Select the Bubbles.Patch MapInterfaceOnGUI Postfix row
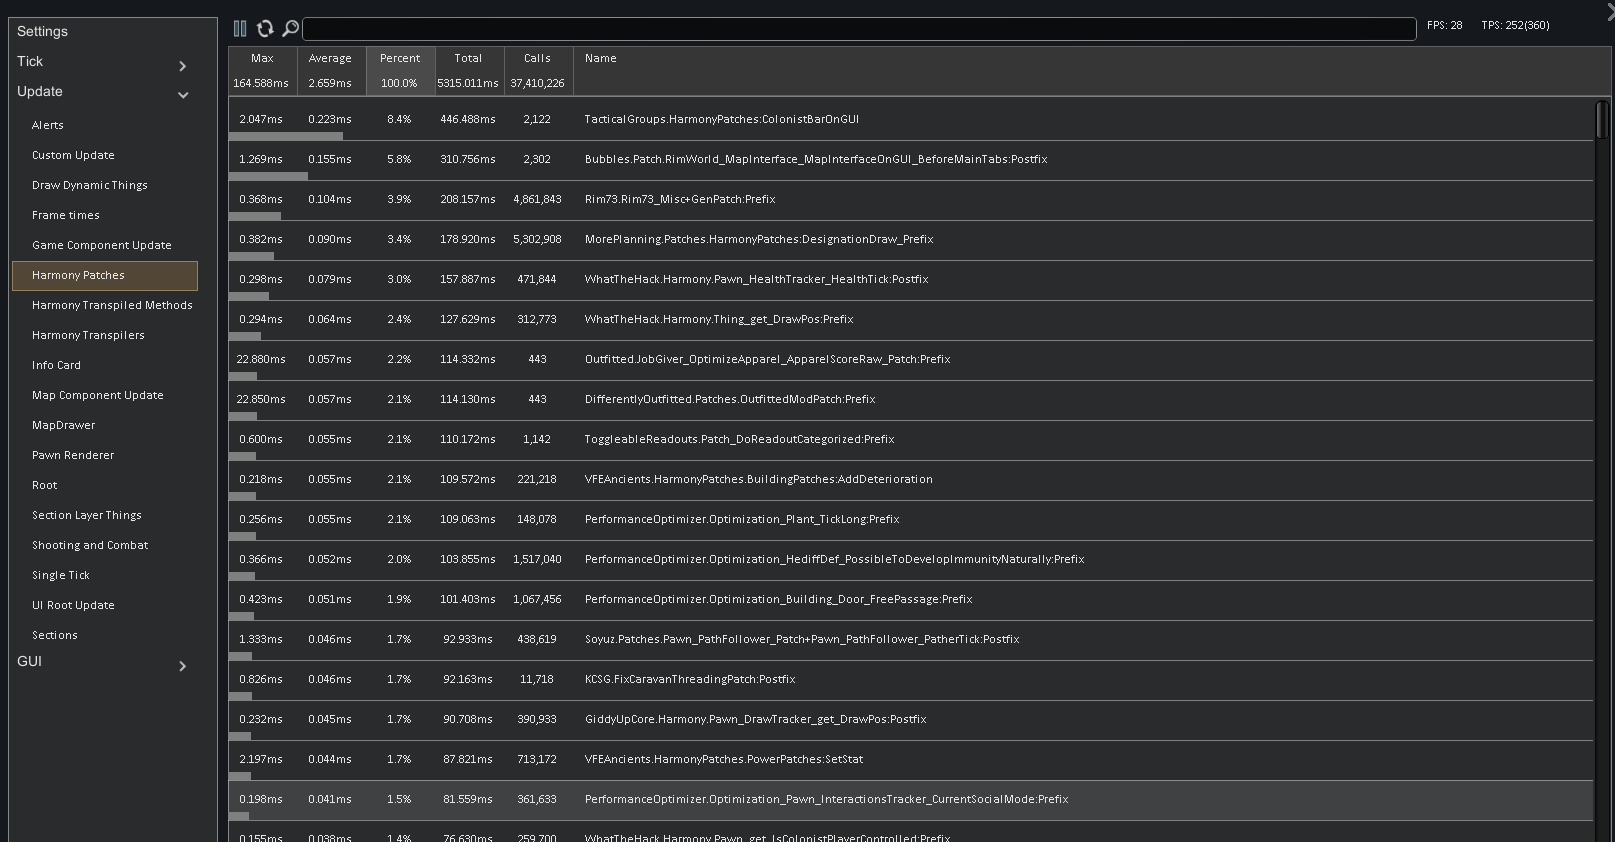 pyautogui.click(x=911, y=160)
